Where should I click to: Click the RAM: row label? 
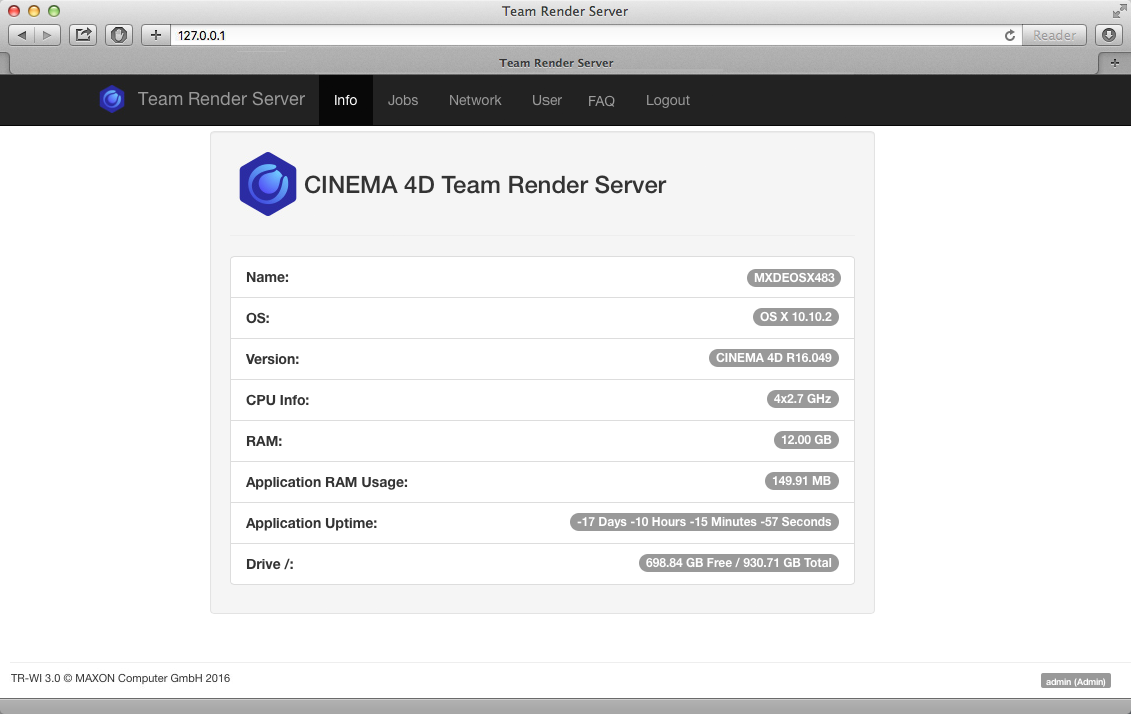point(264,441)
